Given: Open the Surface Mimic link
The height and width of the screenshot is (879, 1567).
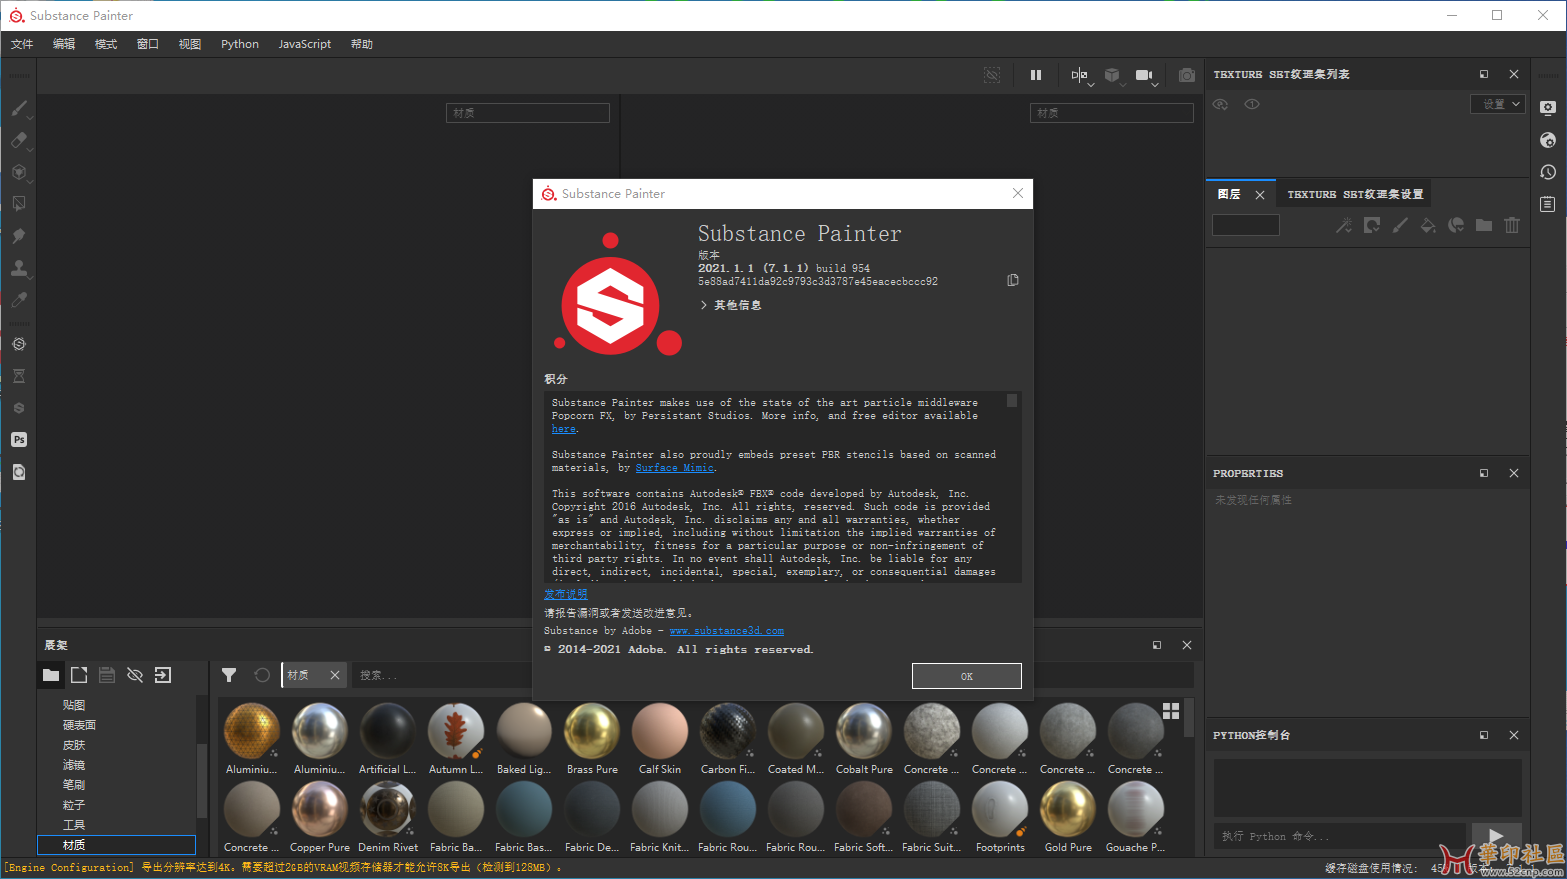Looking at the screenshot, I should tap(675, 468).
